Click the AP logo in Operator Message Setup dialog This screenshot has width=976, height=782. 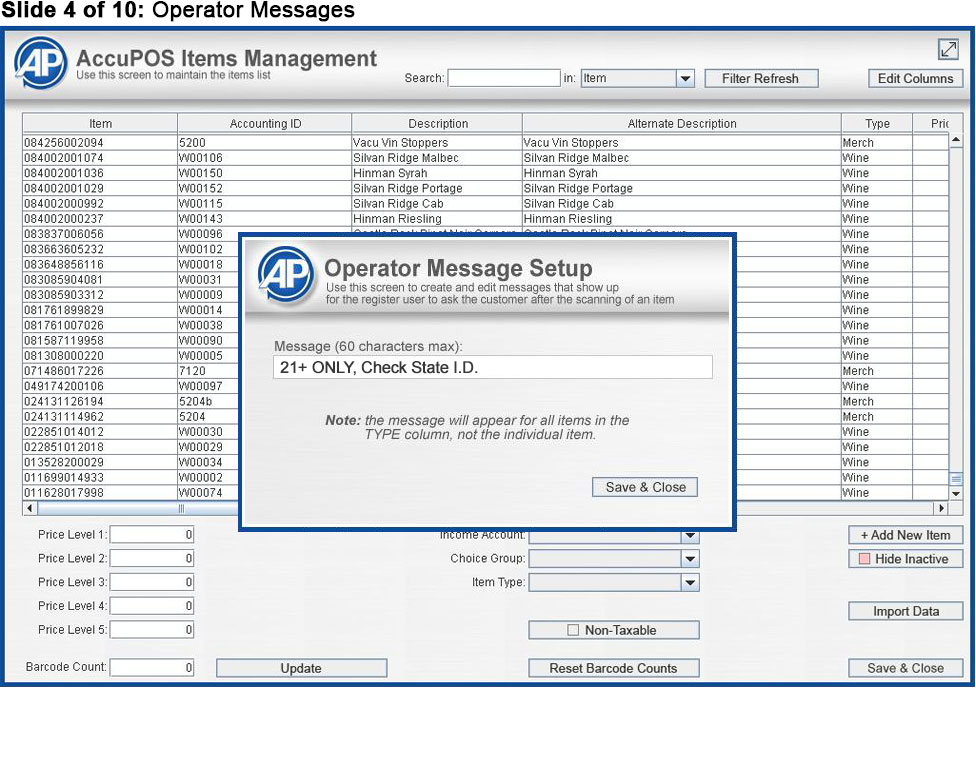pyautogui.click(x=286, y=273)
